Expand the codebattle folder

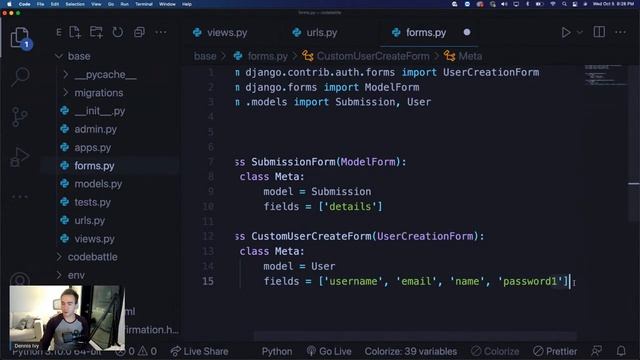click(x=92, y=257)
